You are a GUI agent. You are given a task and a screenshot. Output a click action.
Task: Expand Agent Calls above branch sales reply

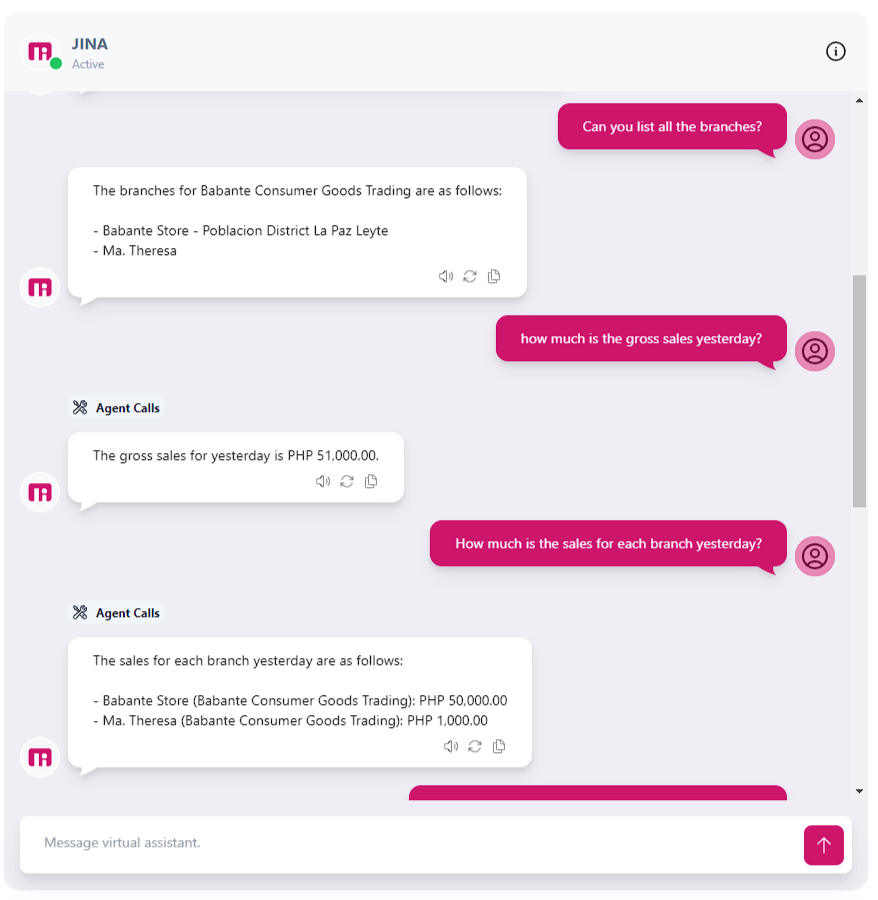pos(116,613)
